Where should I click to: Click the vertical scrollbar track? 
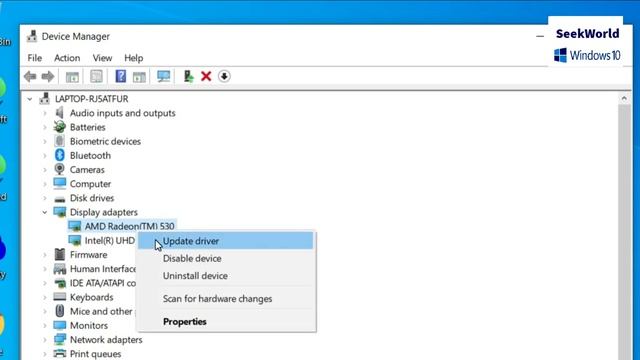(x=624, y=232)
